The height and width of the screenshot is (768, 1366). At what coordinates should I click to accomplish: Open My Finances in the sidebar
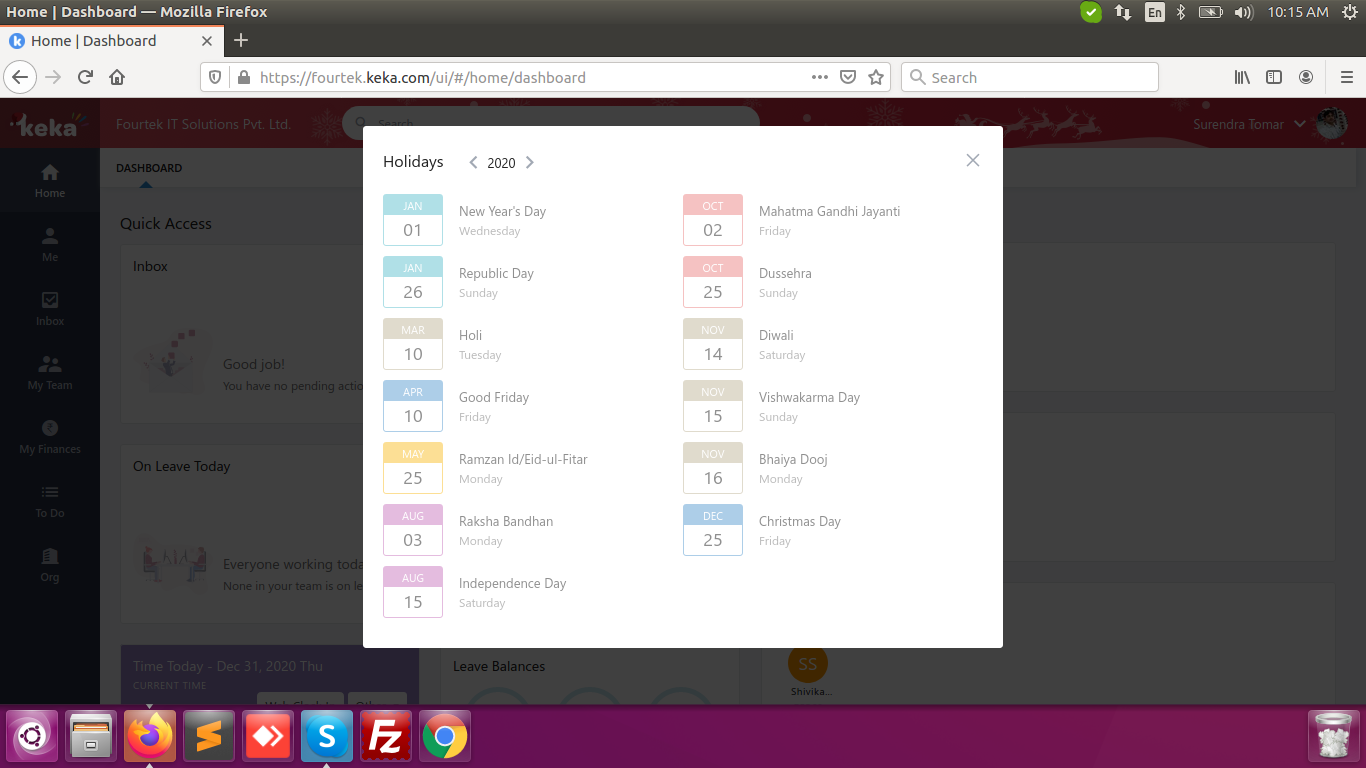point(50,437)
